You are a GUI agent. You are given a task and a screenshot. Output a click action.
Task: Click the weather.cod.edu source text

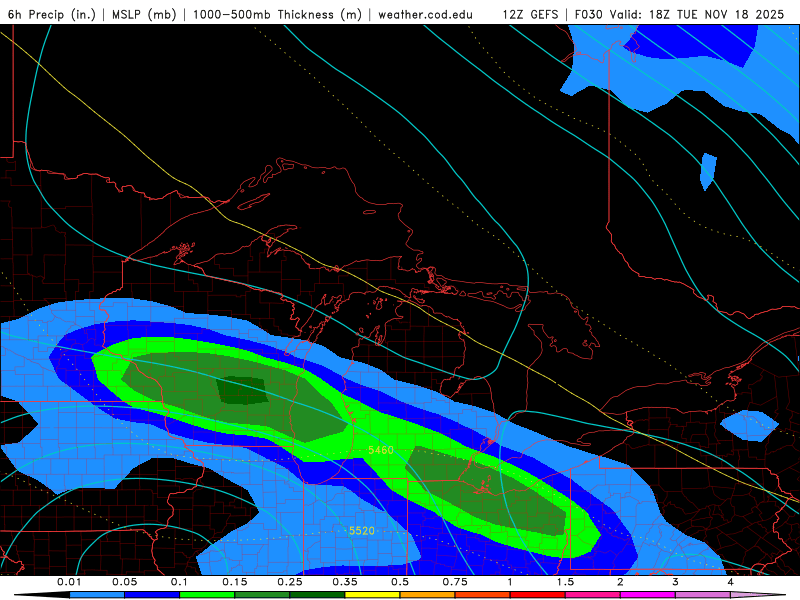(x=425, y=14)
